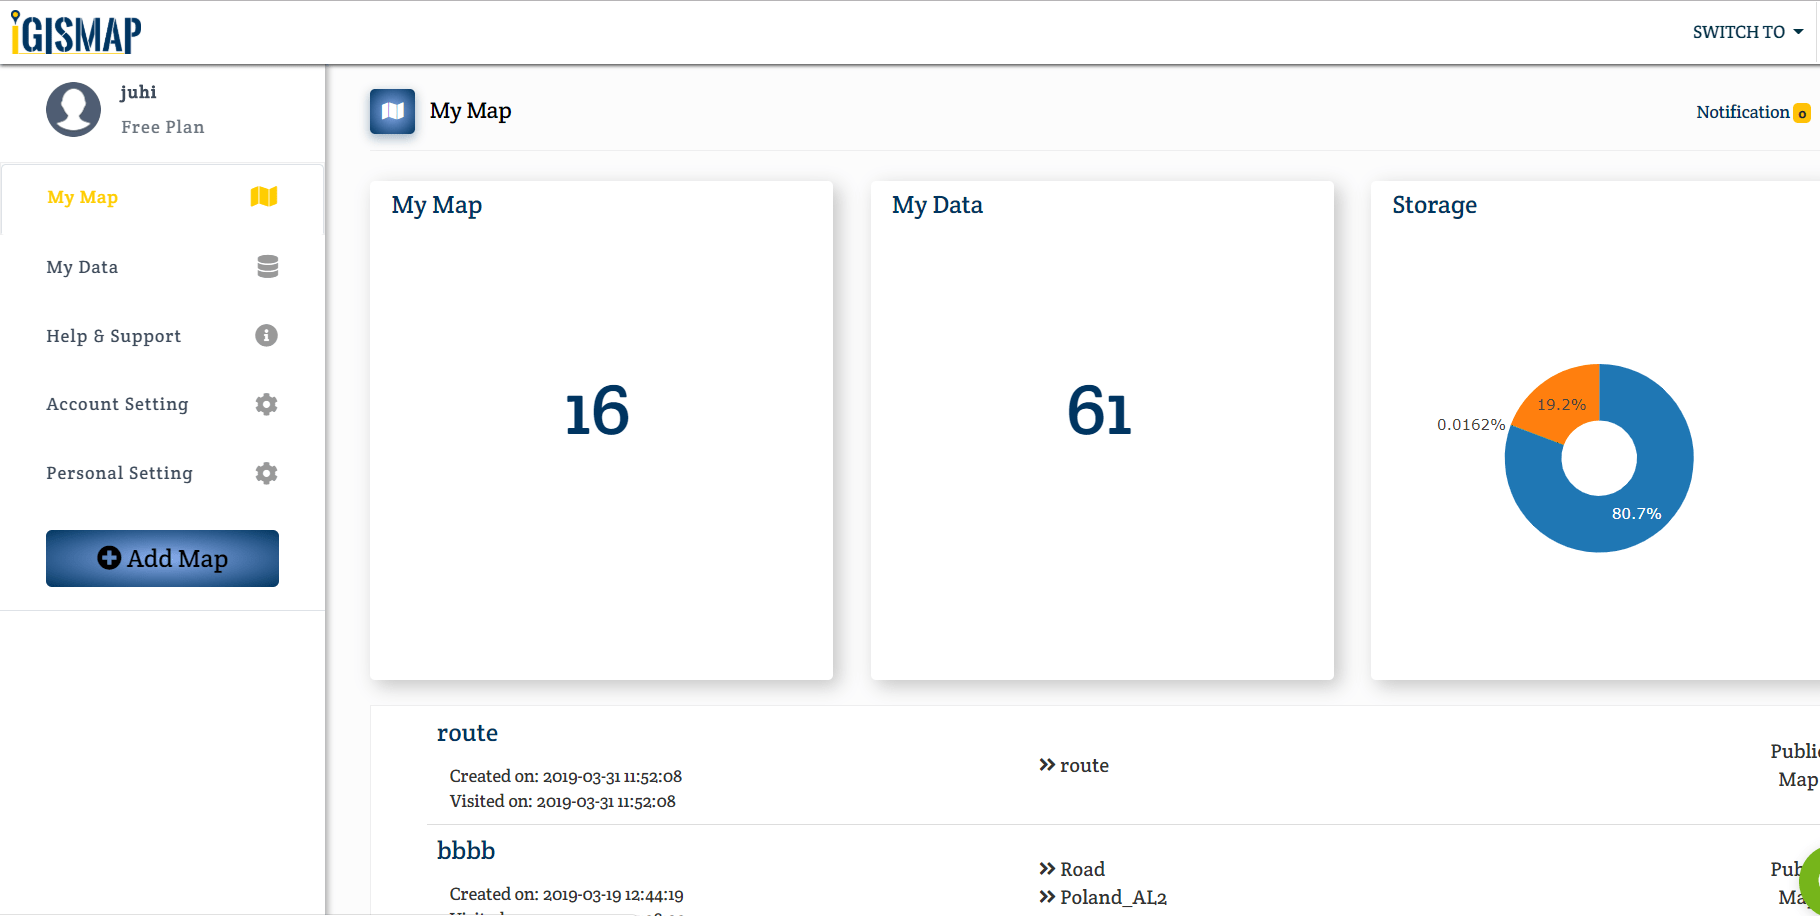Click the juhi user avatar icon
Screen dimensions: 1820x916
pyautogui.click(x=73, y=109)
